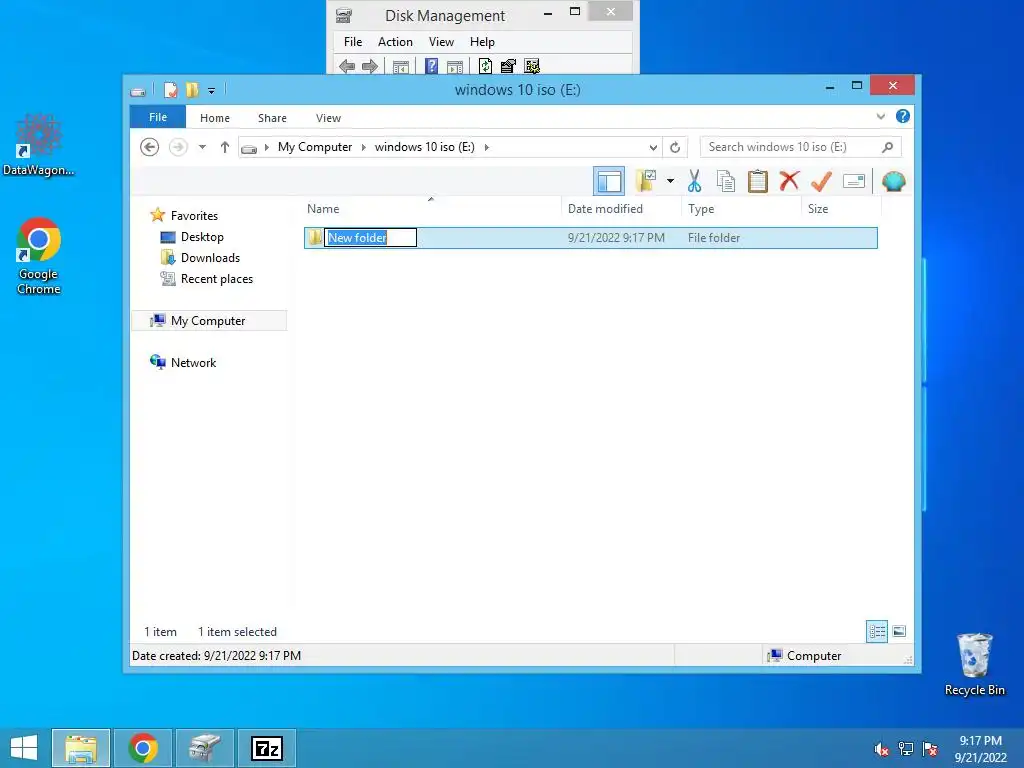Open the Customize Quick Access Toolbar dropdown
Screen dimensions: 1024x768
tap(212, 91)
